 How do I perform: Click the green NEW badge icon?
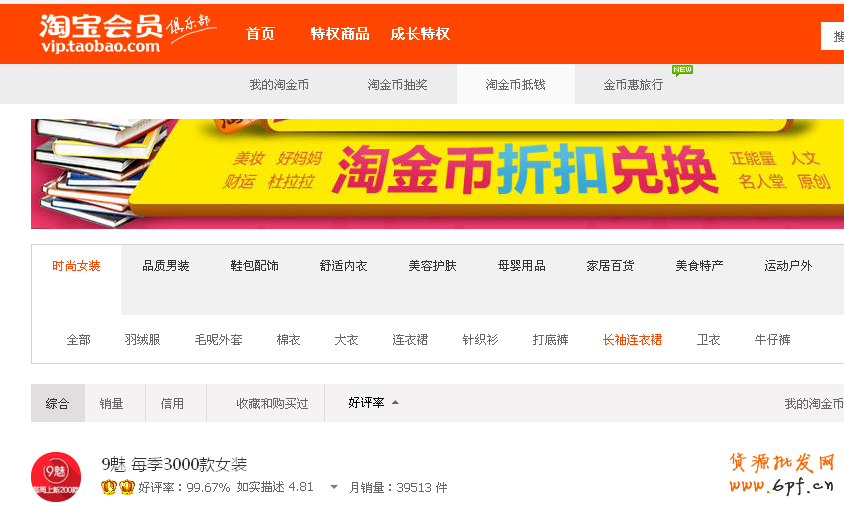coord(682,70)
